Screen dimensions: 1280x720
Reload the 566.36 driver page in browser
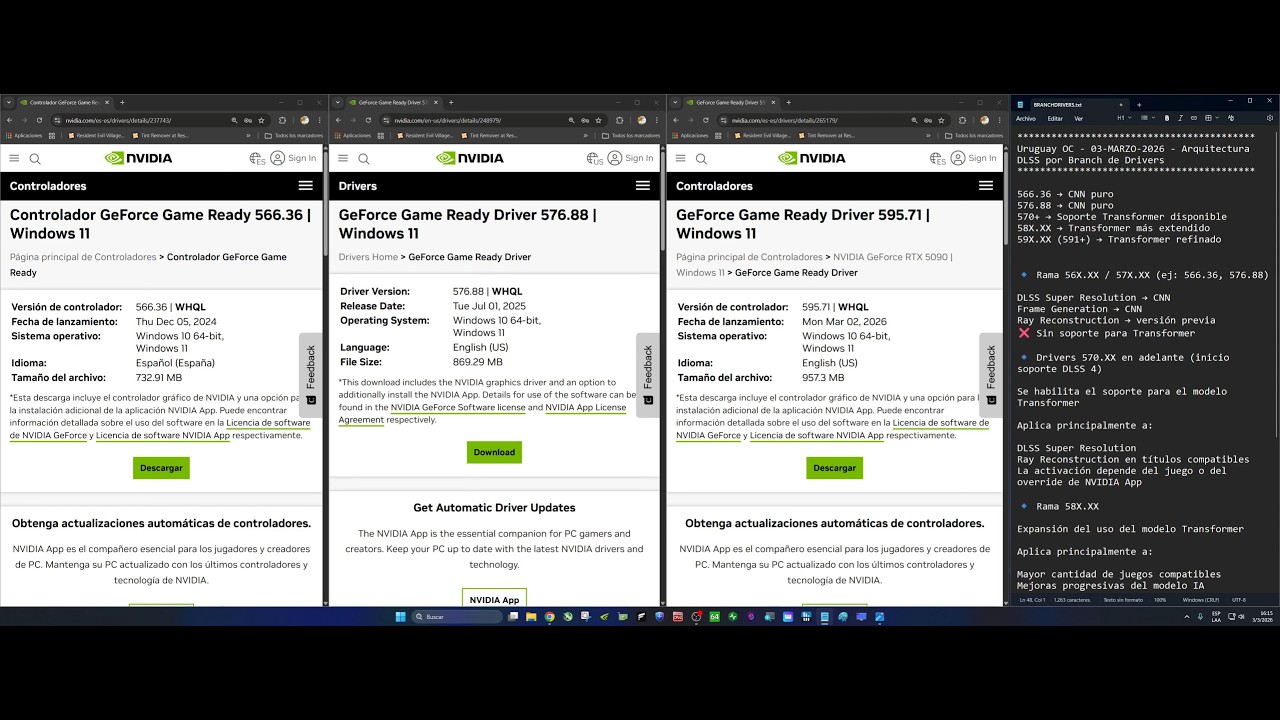[39, 120]
